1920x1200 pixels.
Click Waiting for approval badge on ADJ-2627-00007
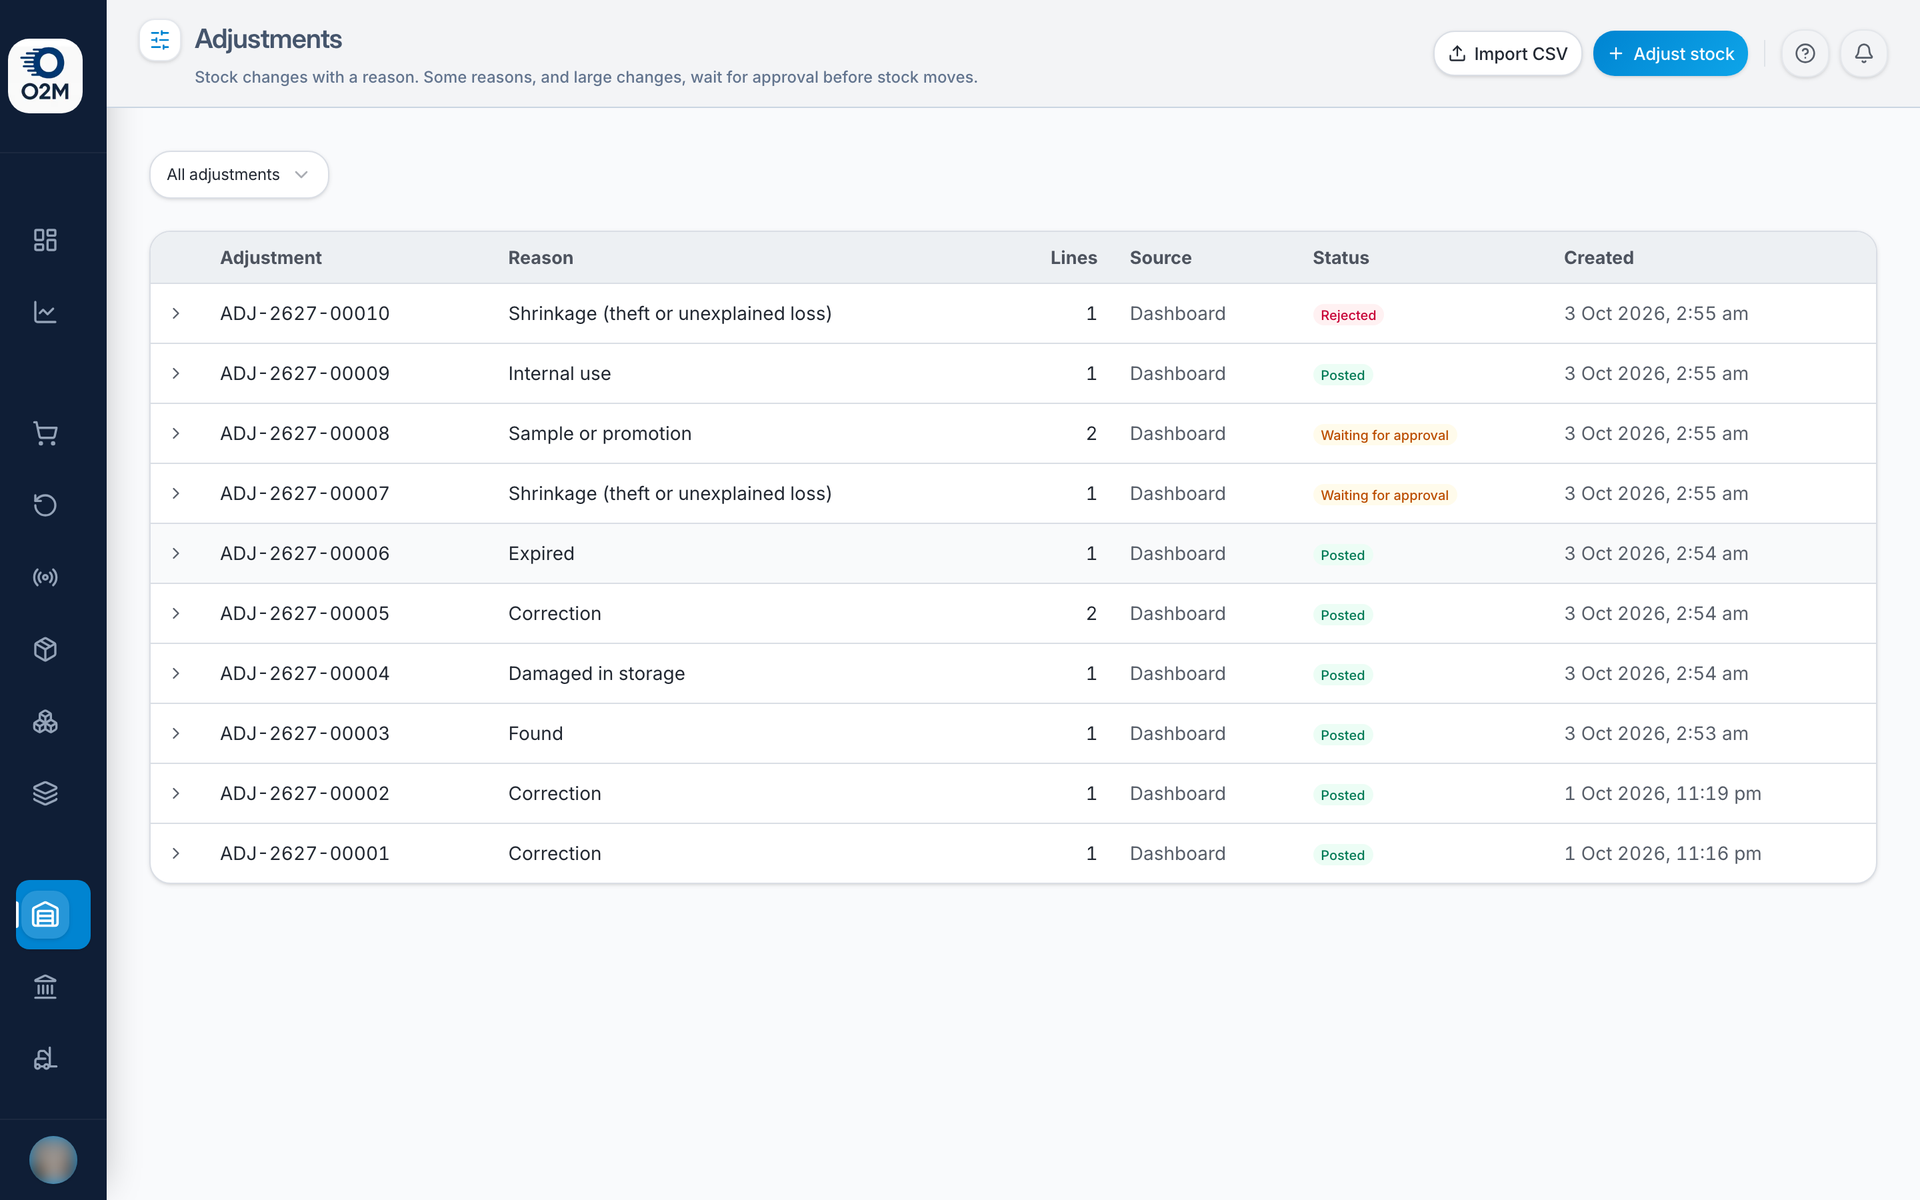tap(1384, 495)
